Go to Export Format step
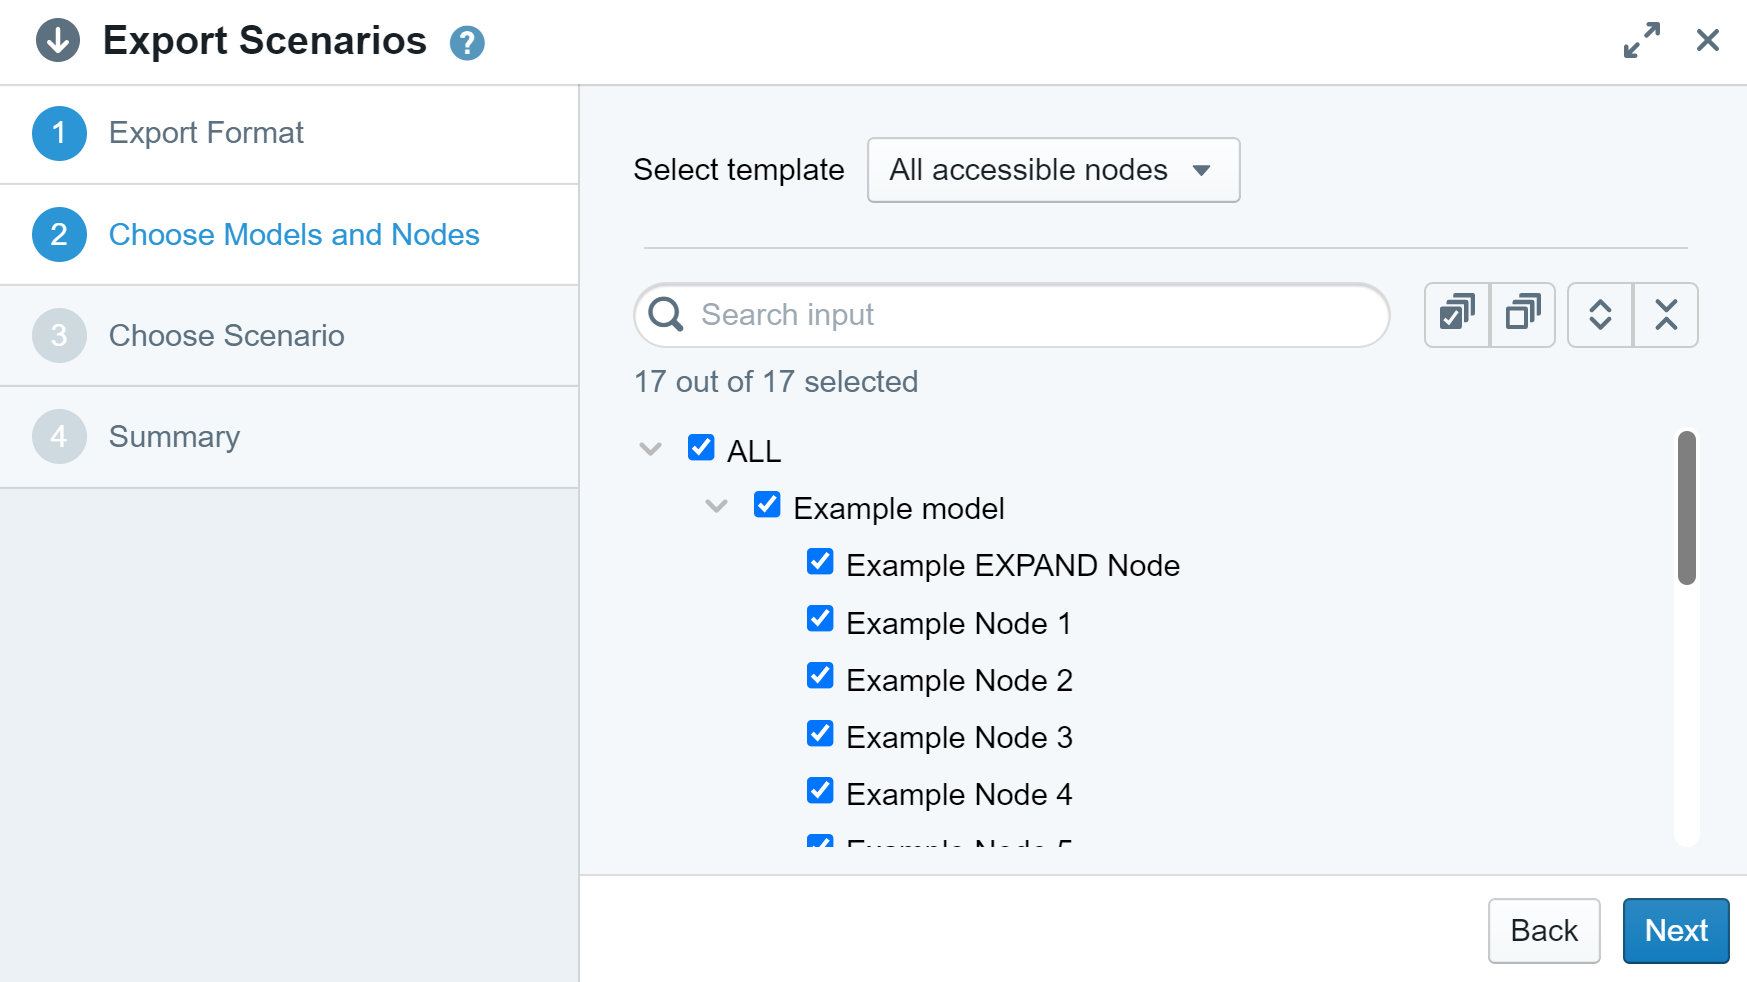Viewport: 1747px width, 982px height. (x=206, y=133)
